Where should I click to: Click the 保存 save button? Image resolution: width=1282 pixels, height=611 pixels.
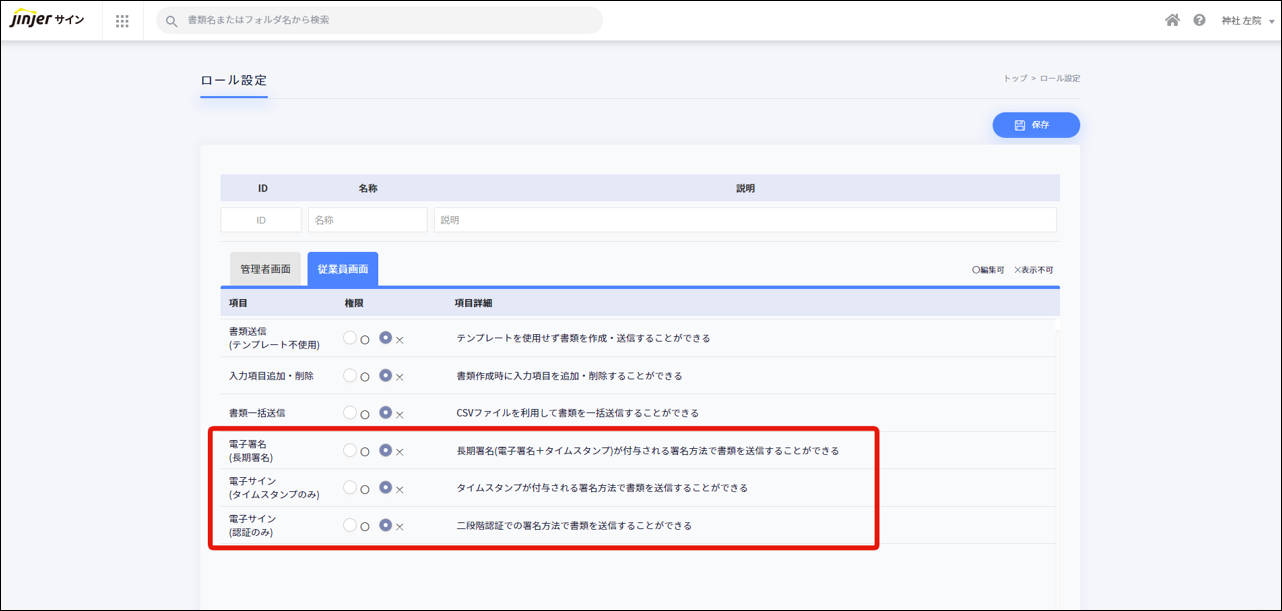1035,125
